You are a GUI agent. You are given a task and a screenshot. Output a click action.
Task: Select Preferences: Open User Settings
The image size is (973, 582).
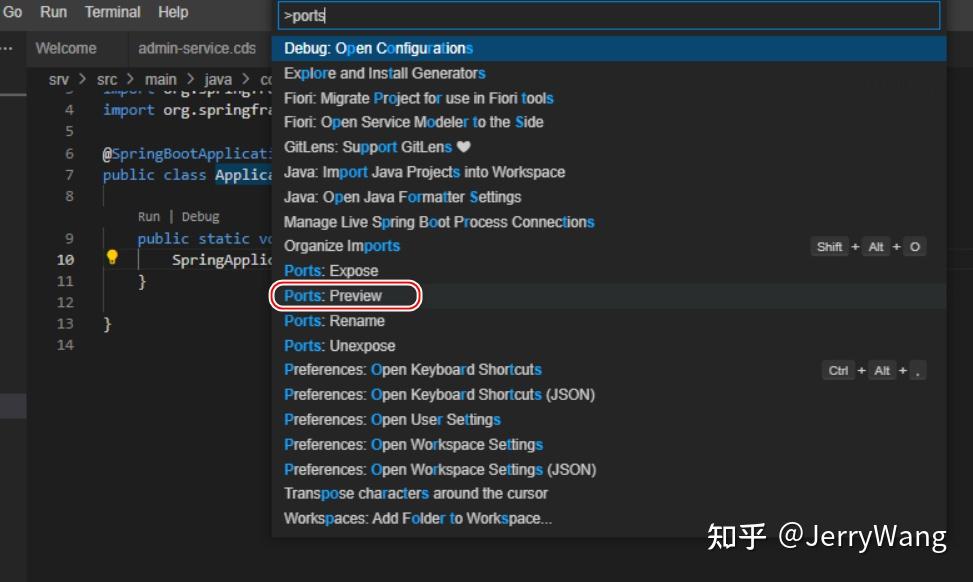(609, 419)
